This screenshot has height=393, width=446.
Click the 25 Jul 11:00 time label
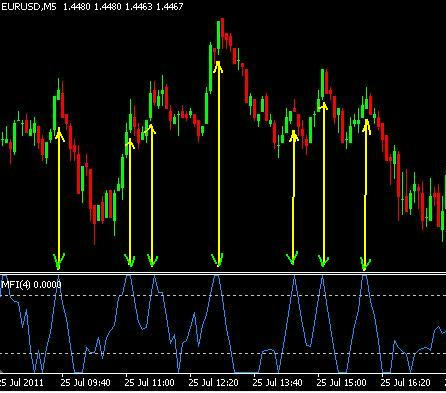pyautogui.click(x=149, y=382)
